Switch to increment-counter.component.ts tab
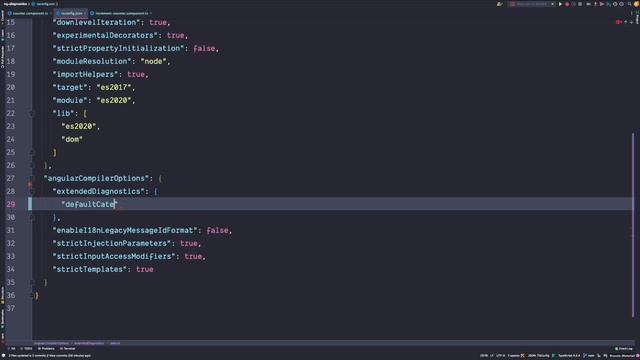This screenshot has height=360, width=640. pos(121,13)
